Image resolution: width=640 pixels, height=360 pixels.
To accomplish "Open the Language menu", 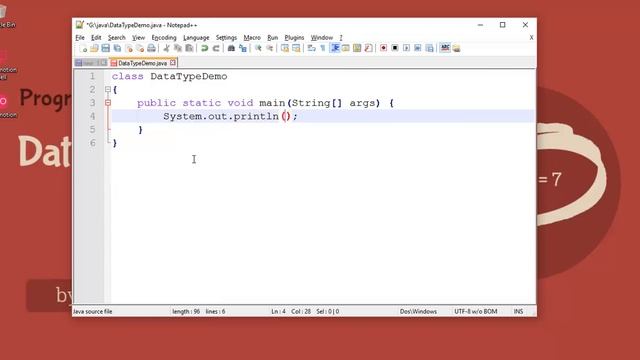I will tap(196, 38).
